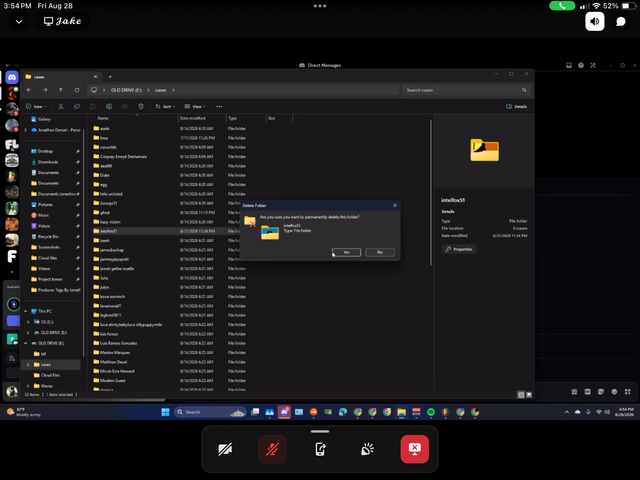Select the cases tab
This screenshot has width=640, height=480.
(61, 77)
